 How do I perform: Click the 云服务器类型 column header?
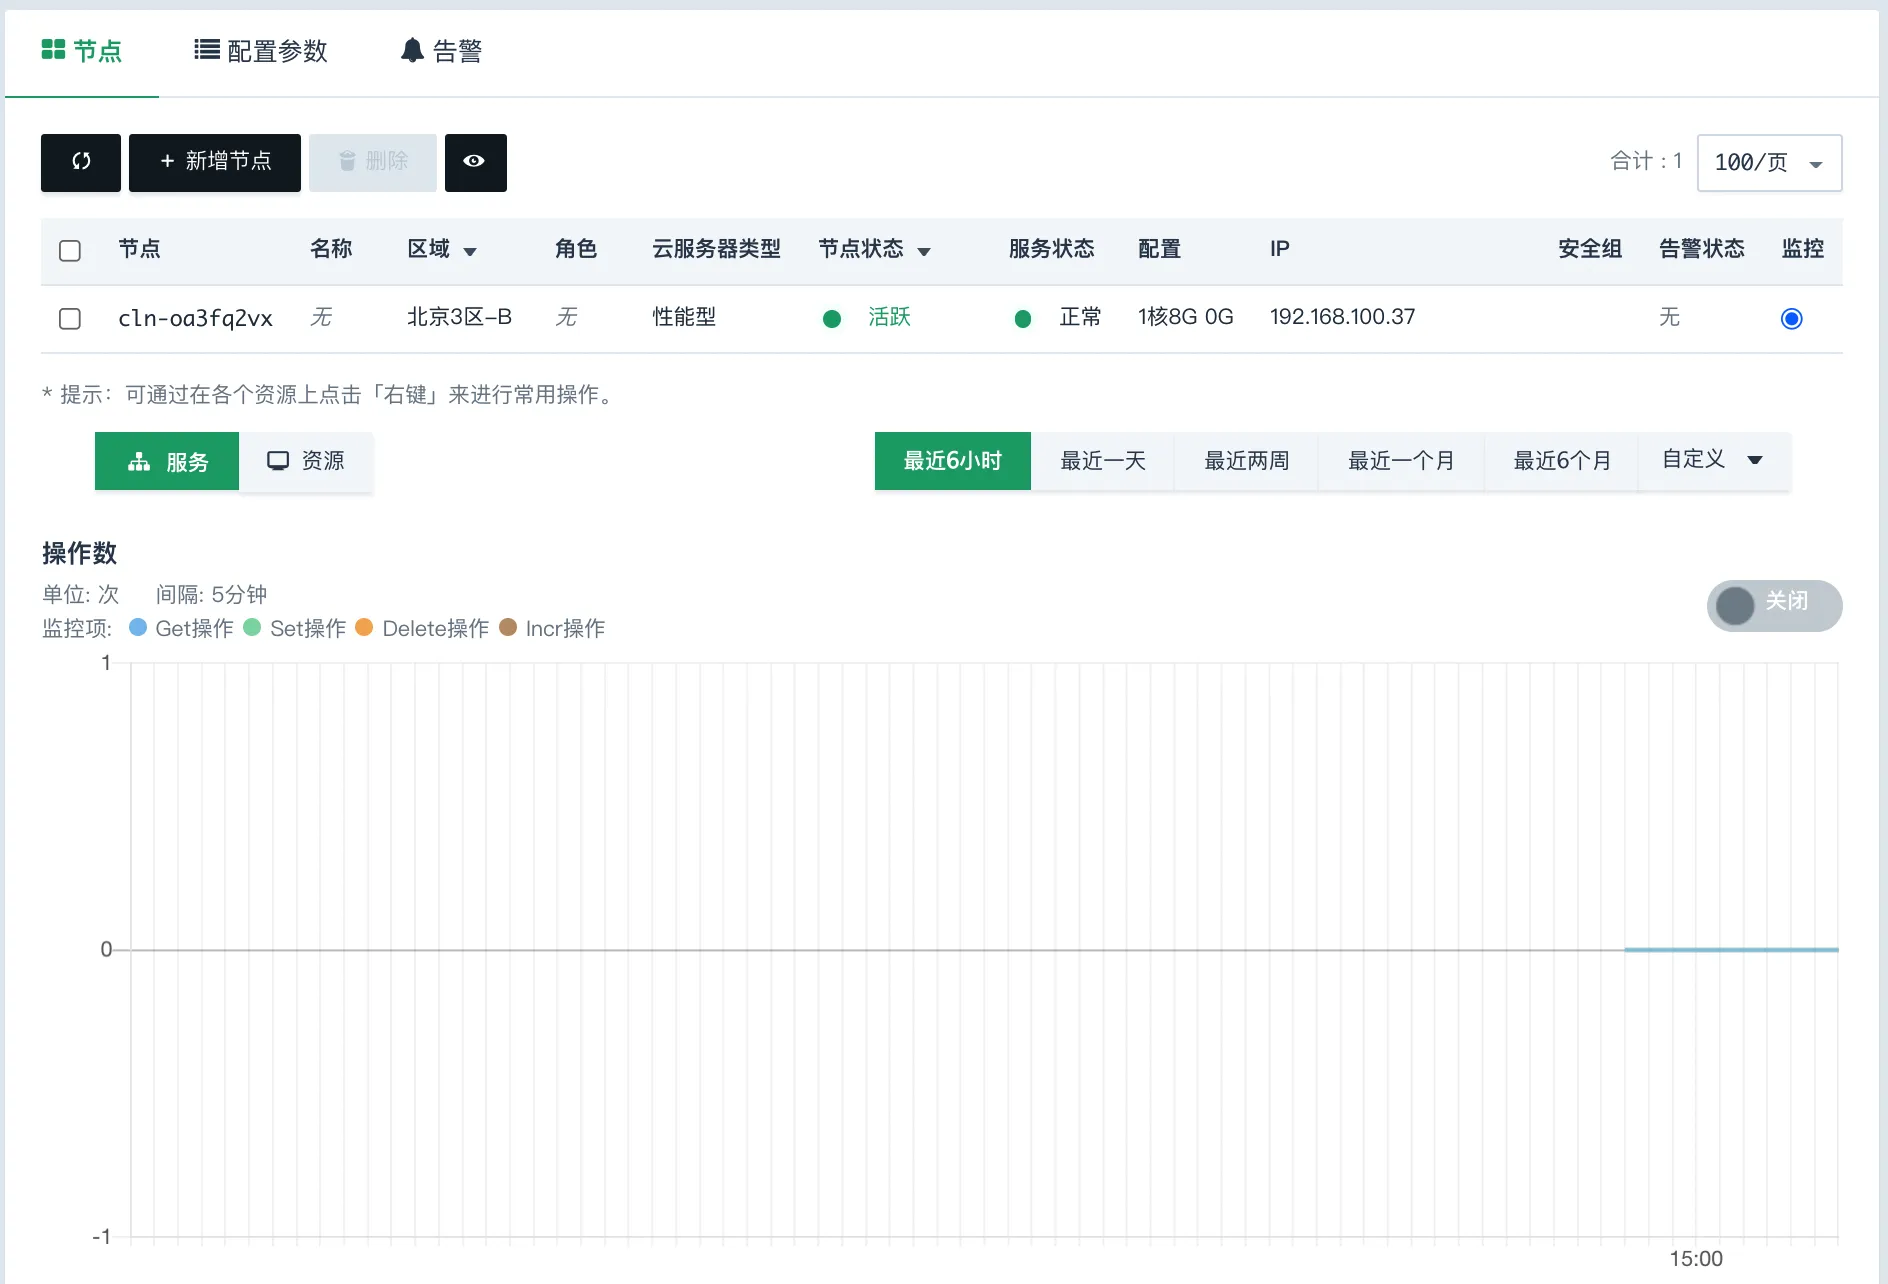[716, 249]
